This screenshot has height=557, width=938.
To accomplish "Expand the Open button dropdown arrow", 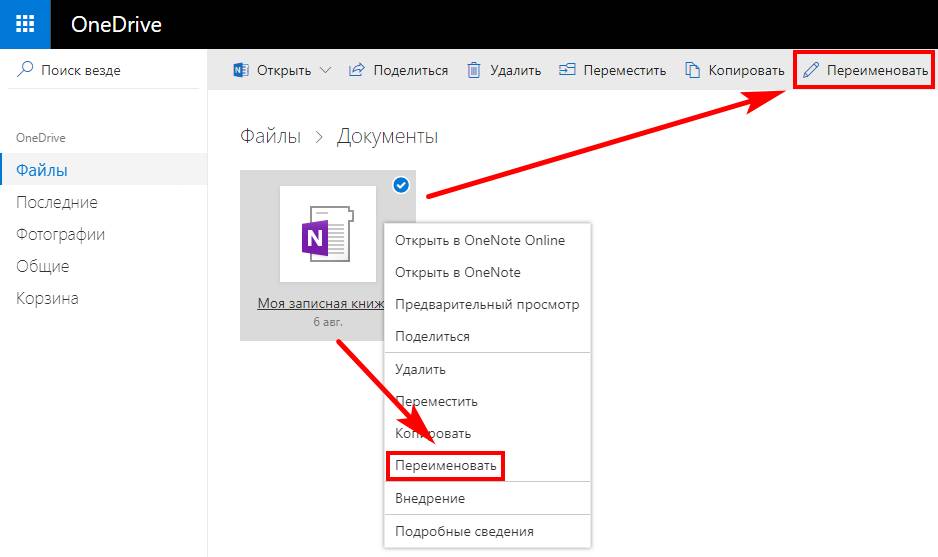I will tap(325, 70).
